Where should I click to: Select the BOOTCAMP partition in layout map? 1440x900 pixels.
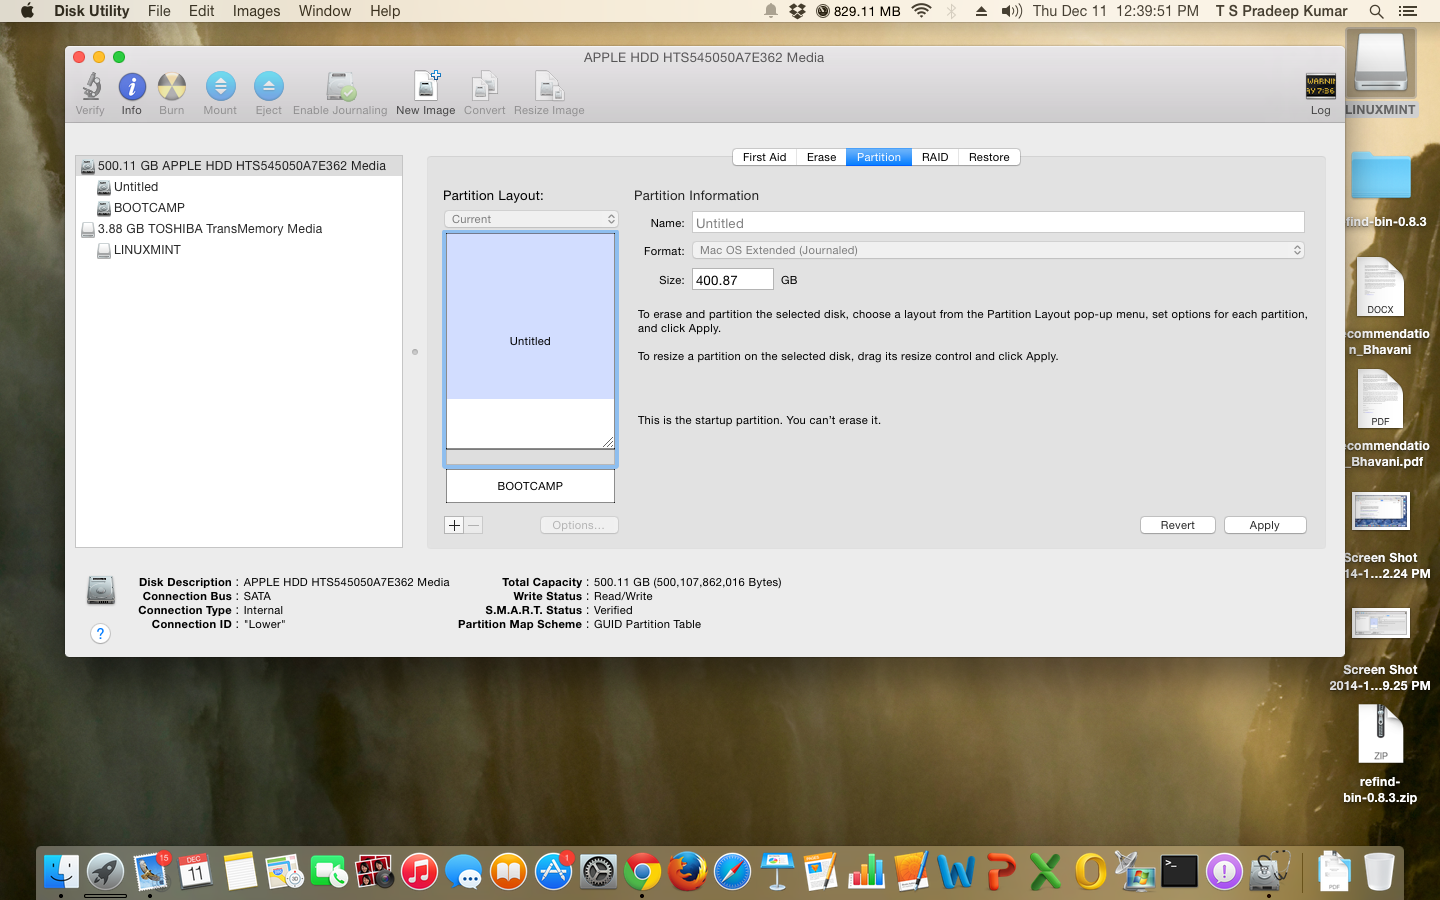[x=530, y=486]
